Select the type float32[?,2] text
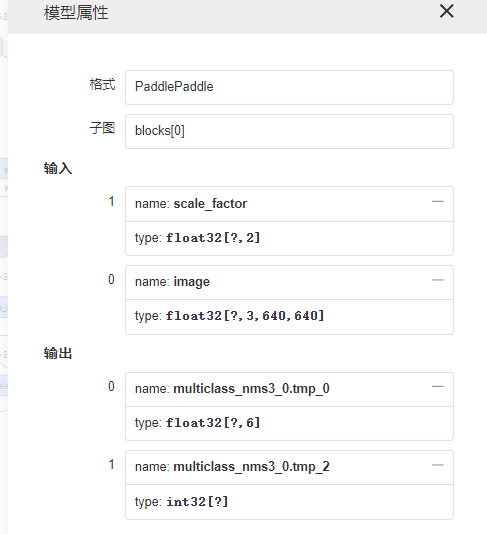487x534 pixels. (198, 238)
